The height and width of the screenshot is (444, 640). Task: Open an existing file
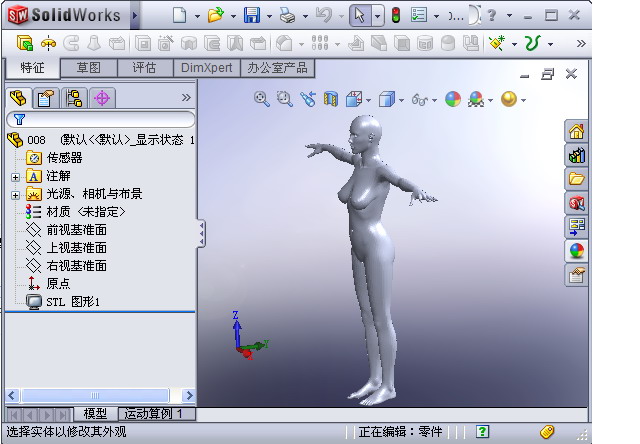tap(216, 15)
